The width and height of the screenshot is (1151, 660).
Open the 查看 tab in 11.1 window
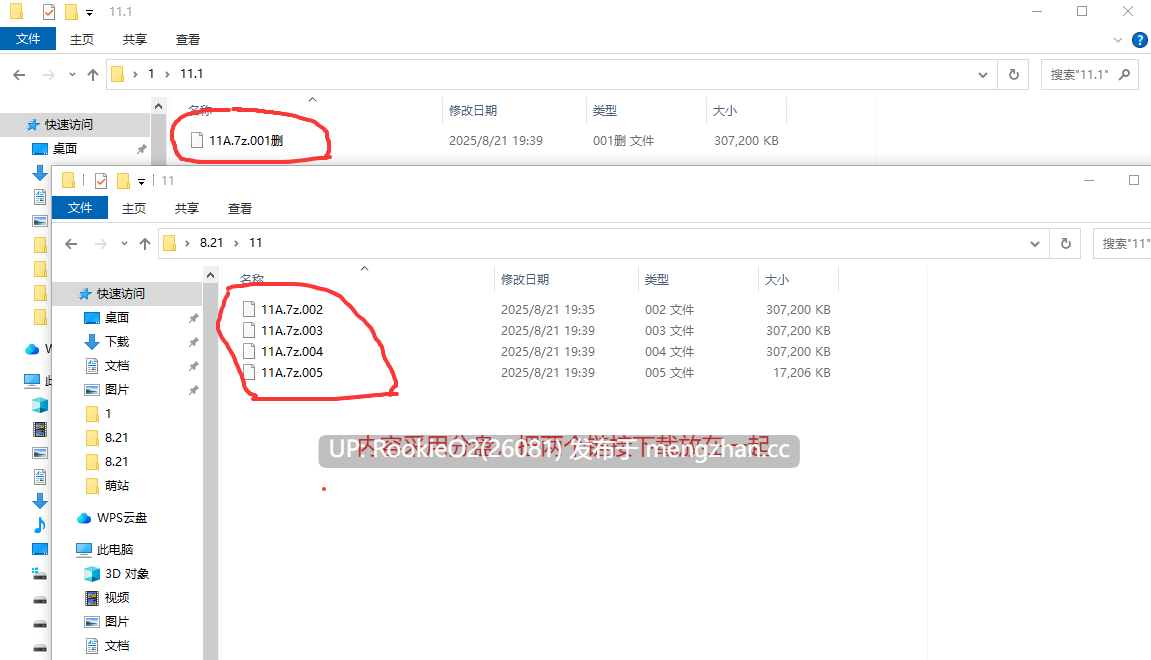coord(187,40)
